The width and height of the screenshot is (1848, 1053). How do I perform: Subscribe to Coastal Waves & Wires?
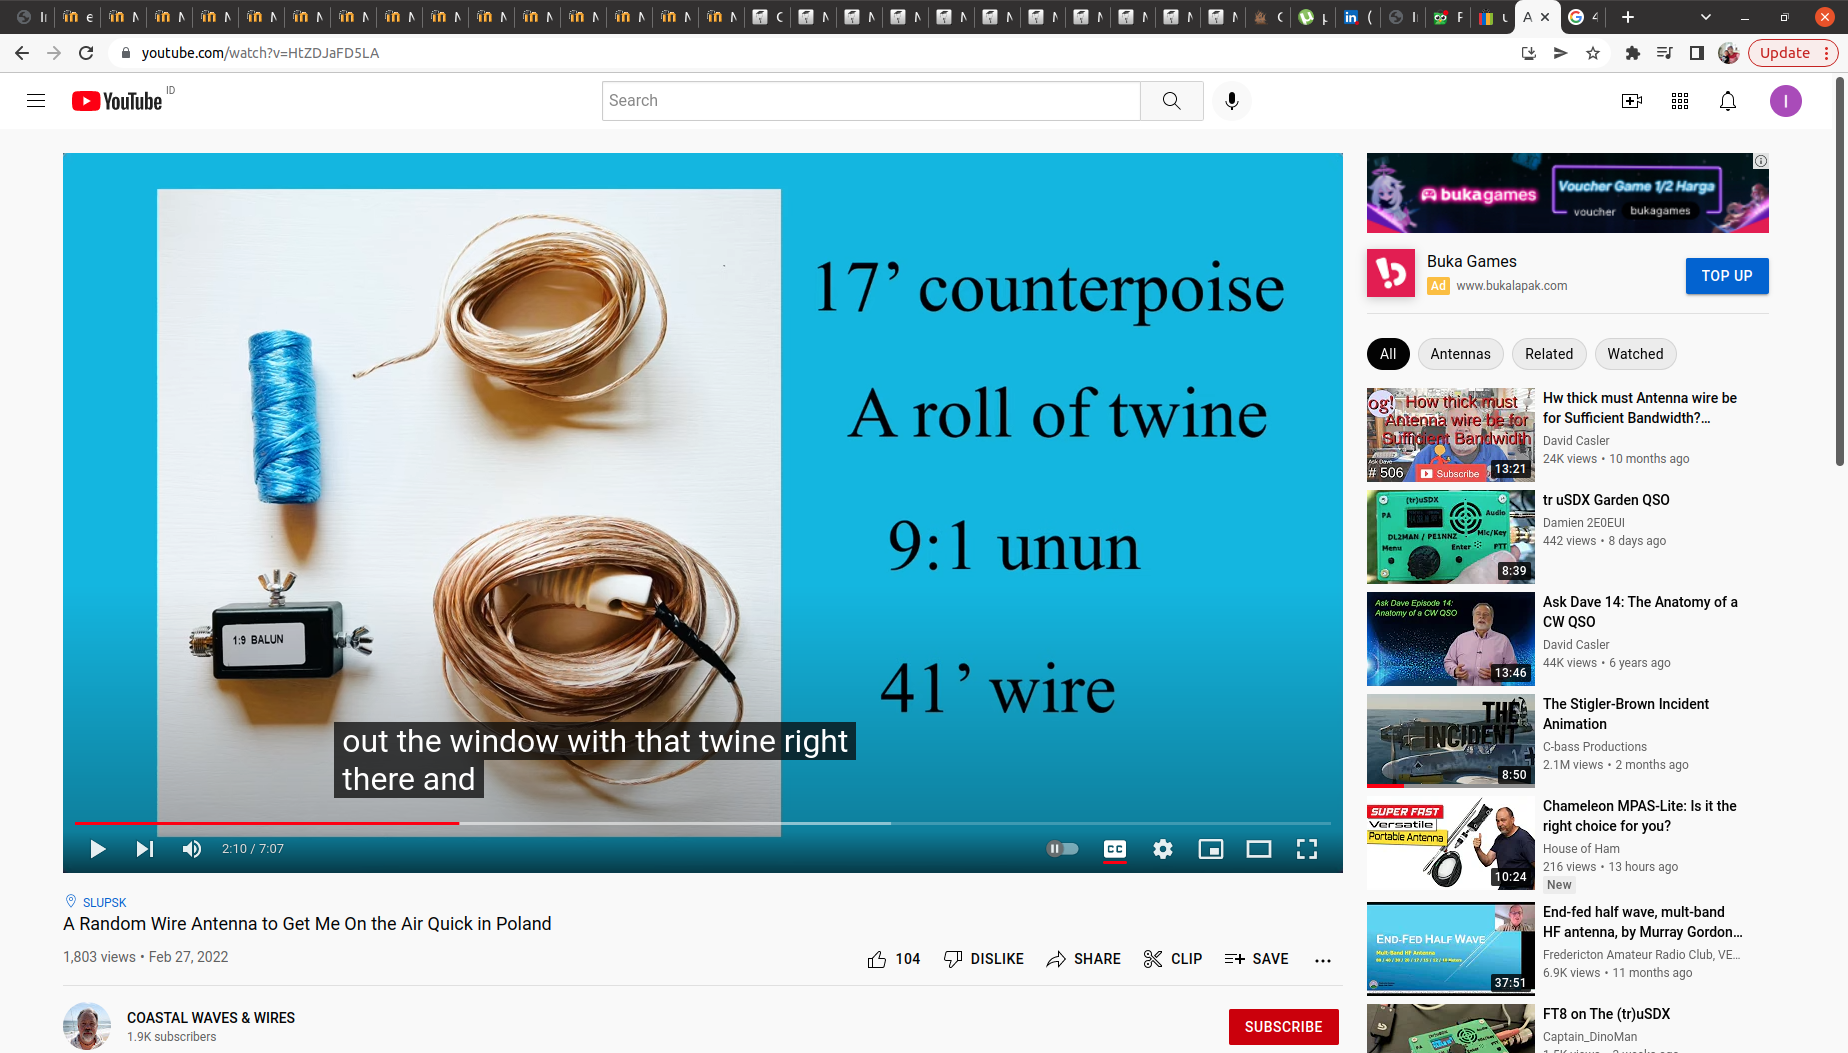pos(1283,1027)
